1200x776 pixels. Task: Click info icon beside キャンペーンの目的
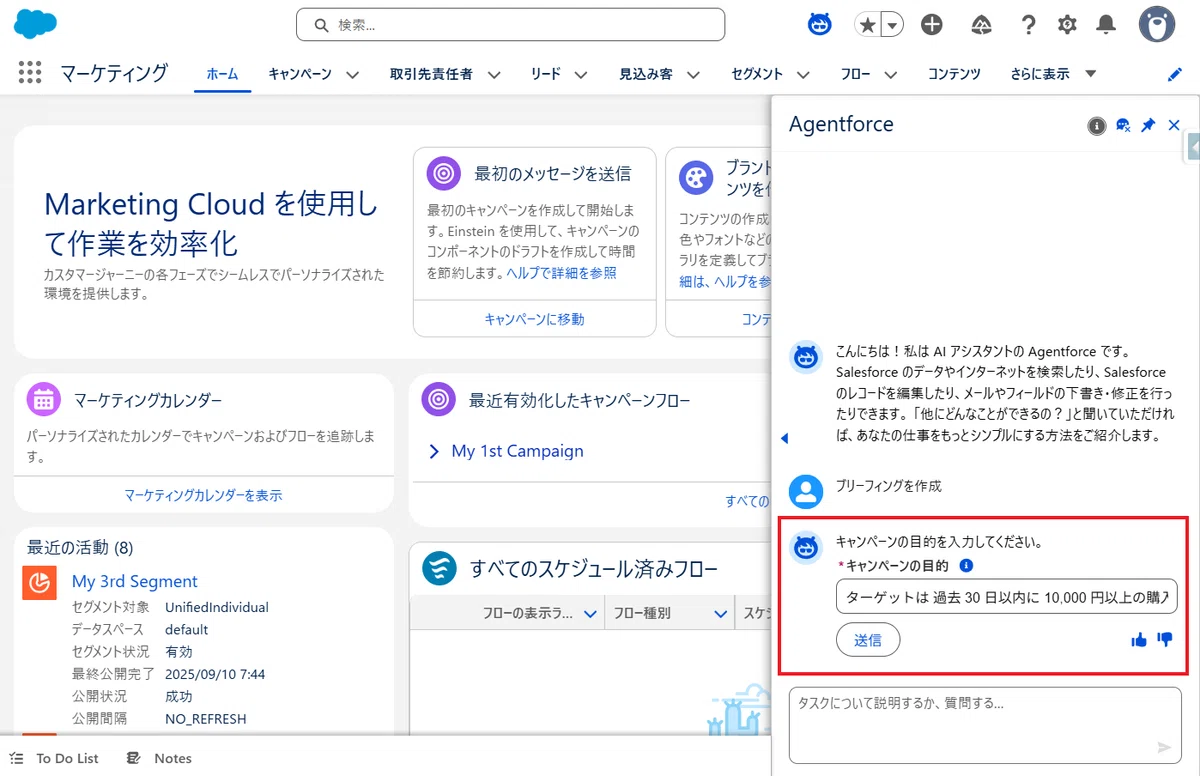point(966,566)
